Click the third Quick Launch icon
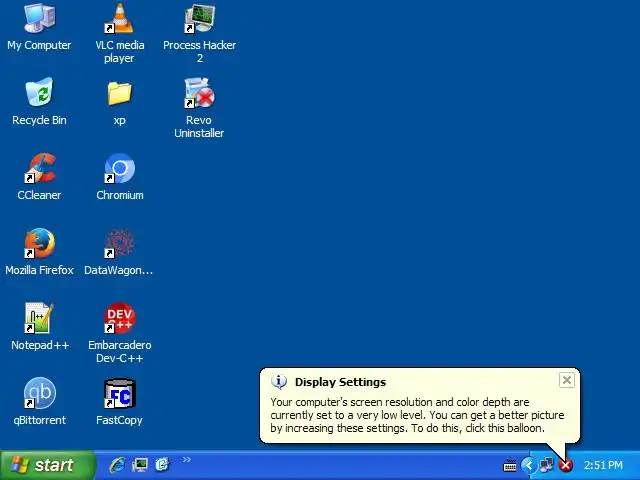Image resolution: width=640 pixels, height=480 pixels. (162, 465)
